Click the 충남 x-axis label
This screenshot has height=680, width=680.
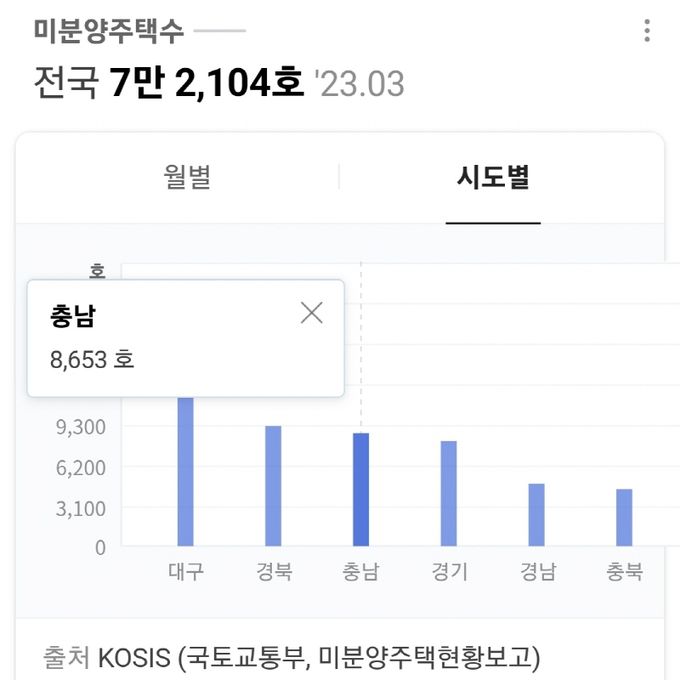[x=361, y=571]
